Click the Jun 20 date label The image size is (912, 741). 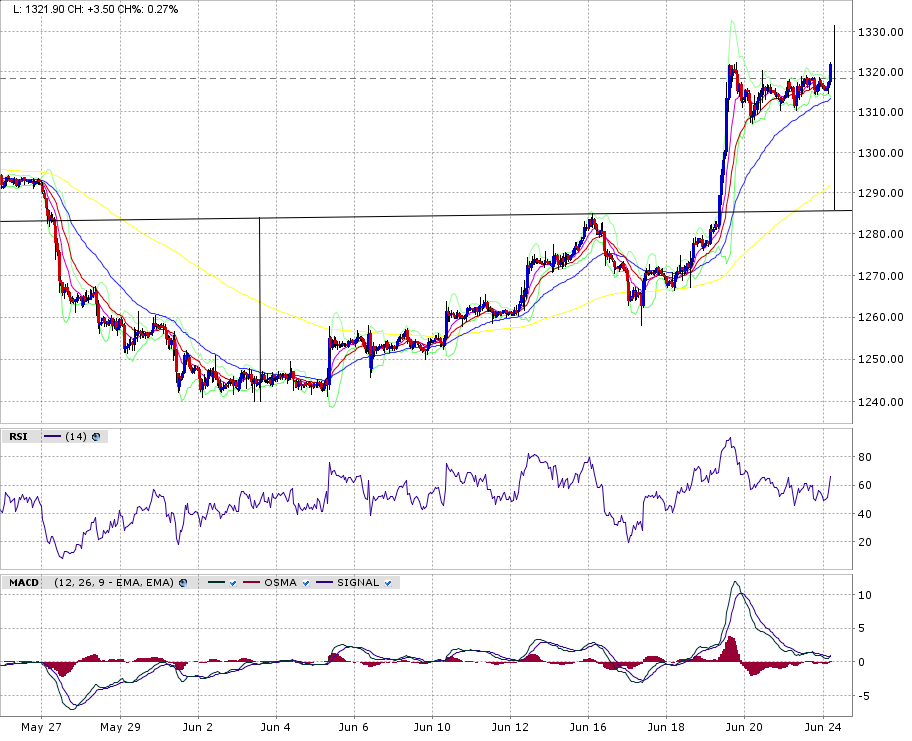coord(744,728)
